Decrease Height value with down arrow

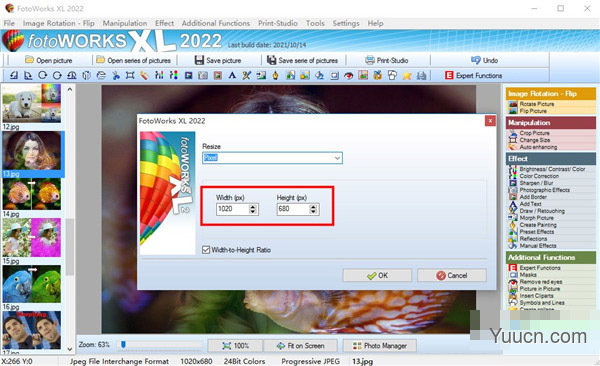(313, 211)
